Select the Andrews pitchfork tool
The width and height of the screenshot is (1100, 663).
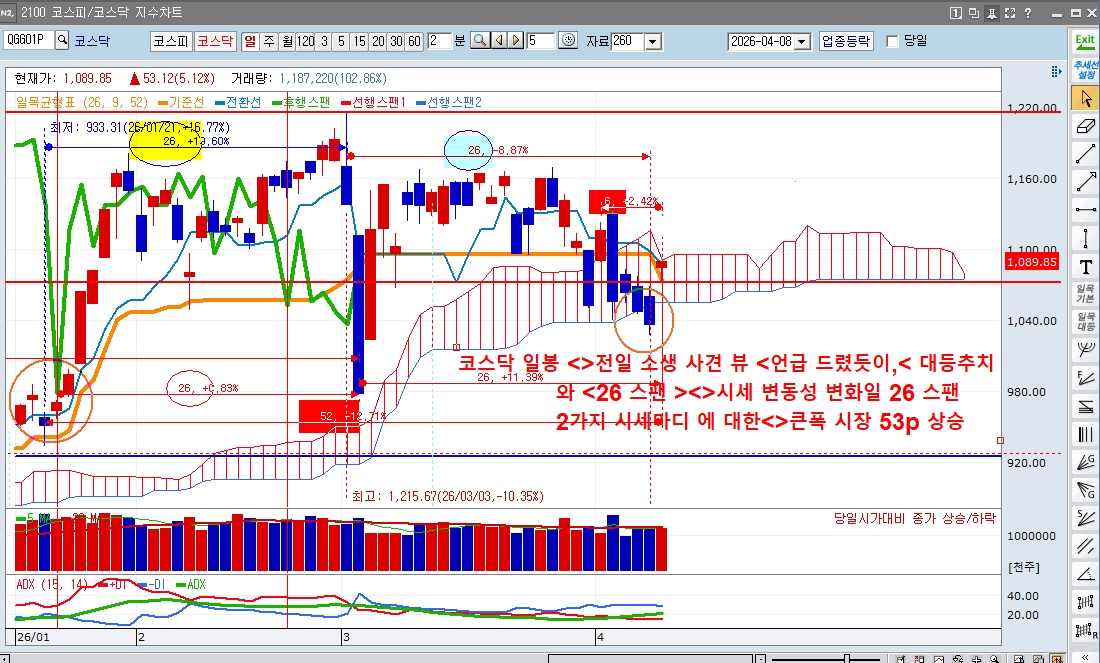point(1085,349)
